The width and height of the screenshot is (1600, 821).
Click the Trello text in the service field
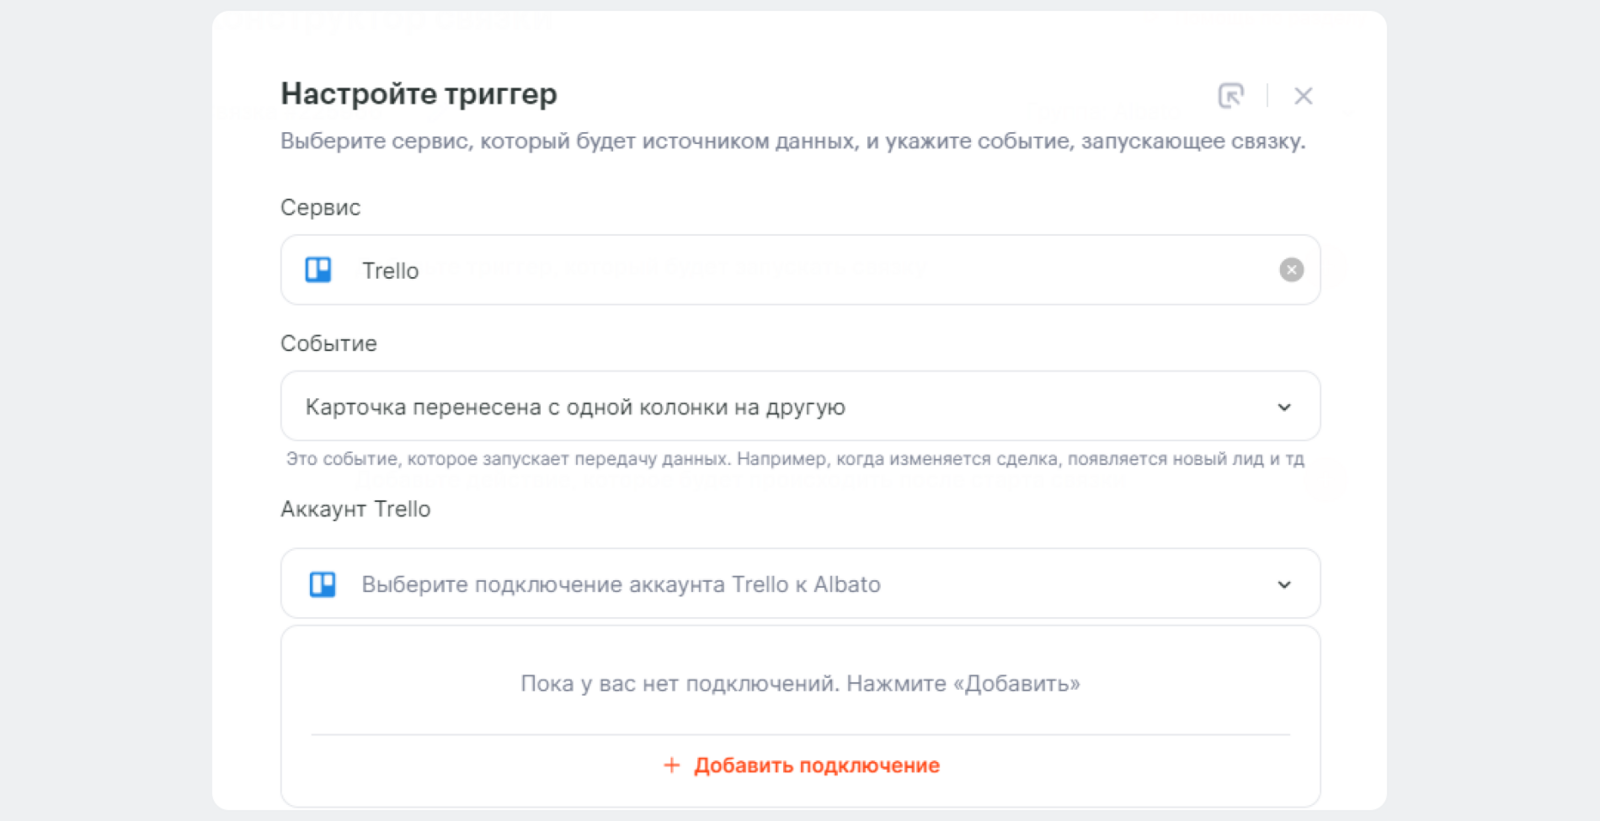click(390, 271)
